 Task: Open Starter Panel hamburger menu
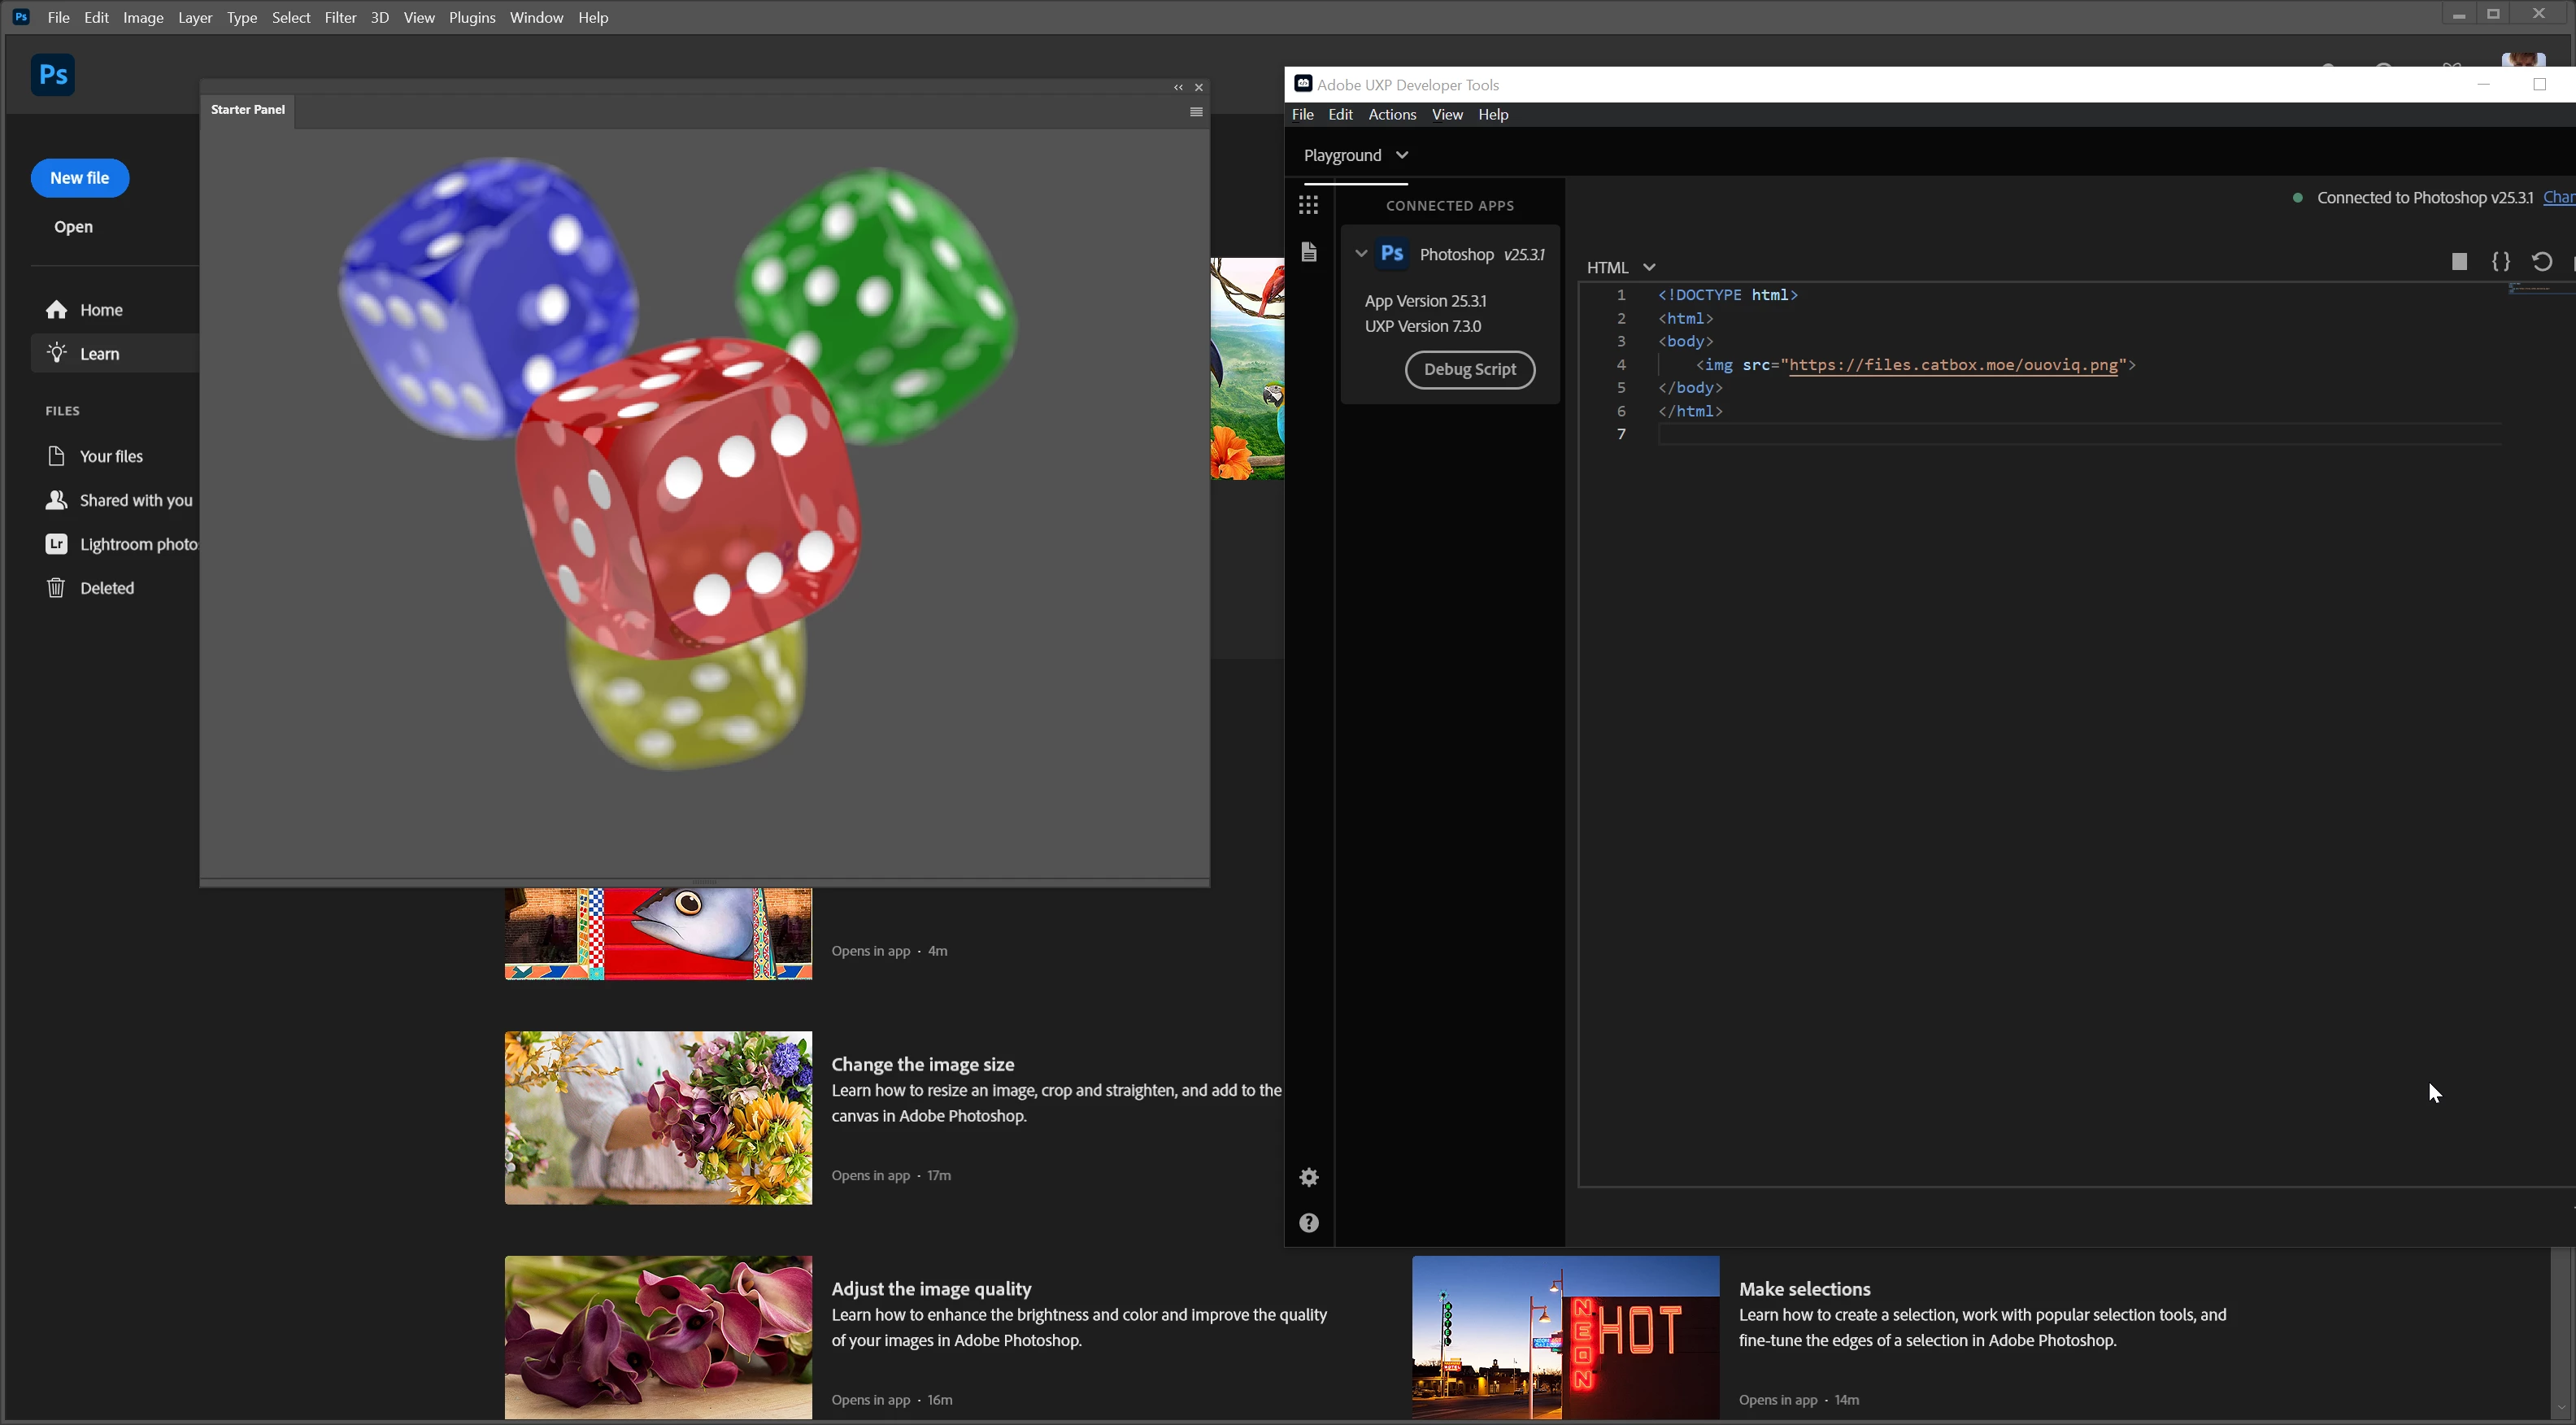pyautogui.click(x=1195, y=112)
